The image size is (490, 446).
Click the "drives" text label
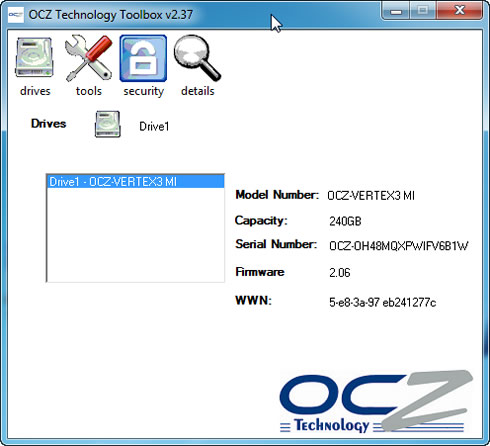(x=35, y=91)
